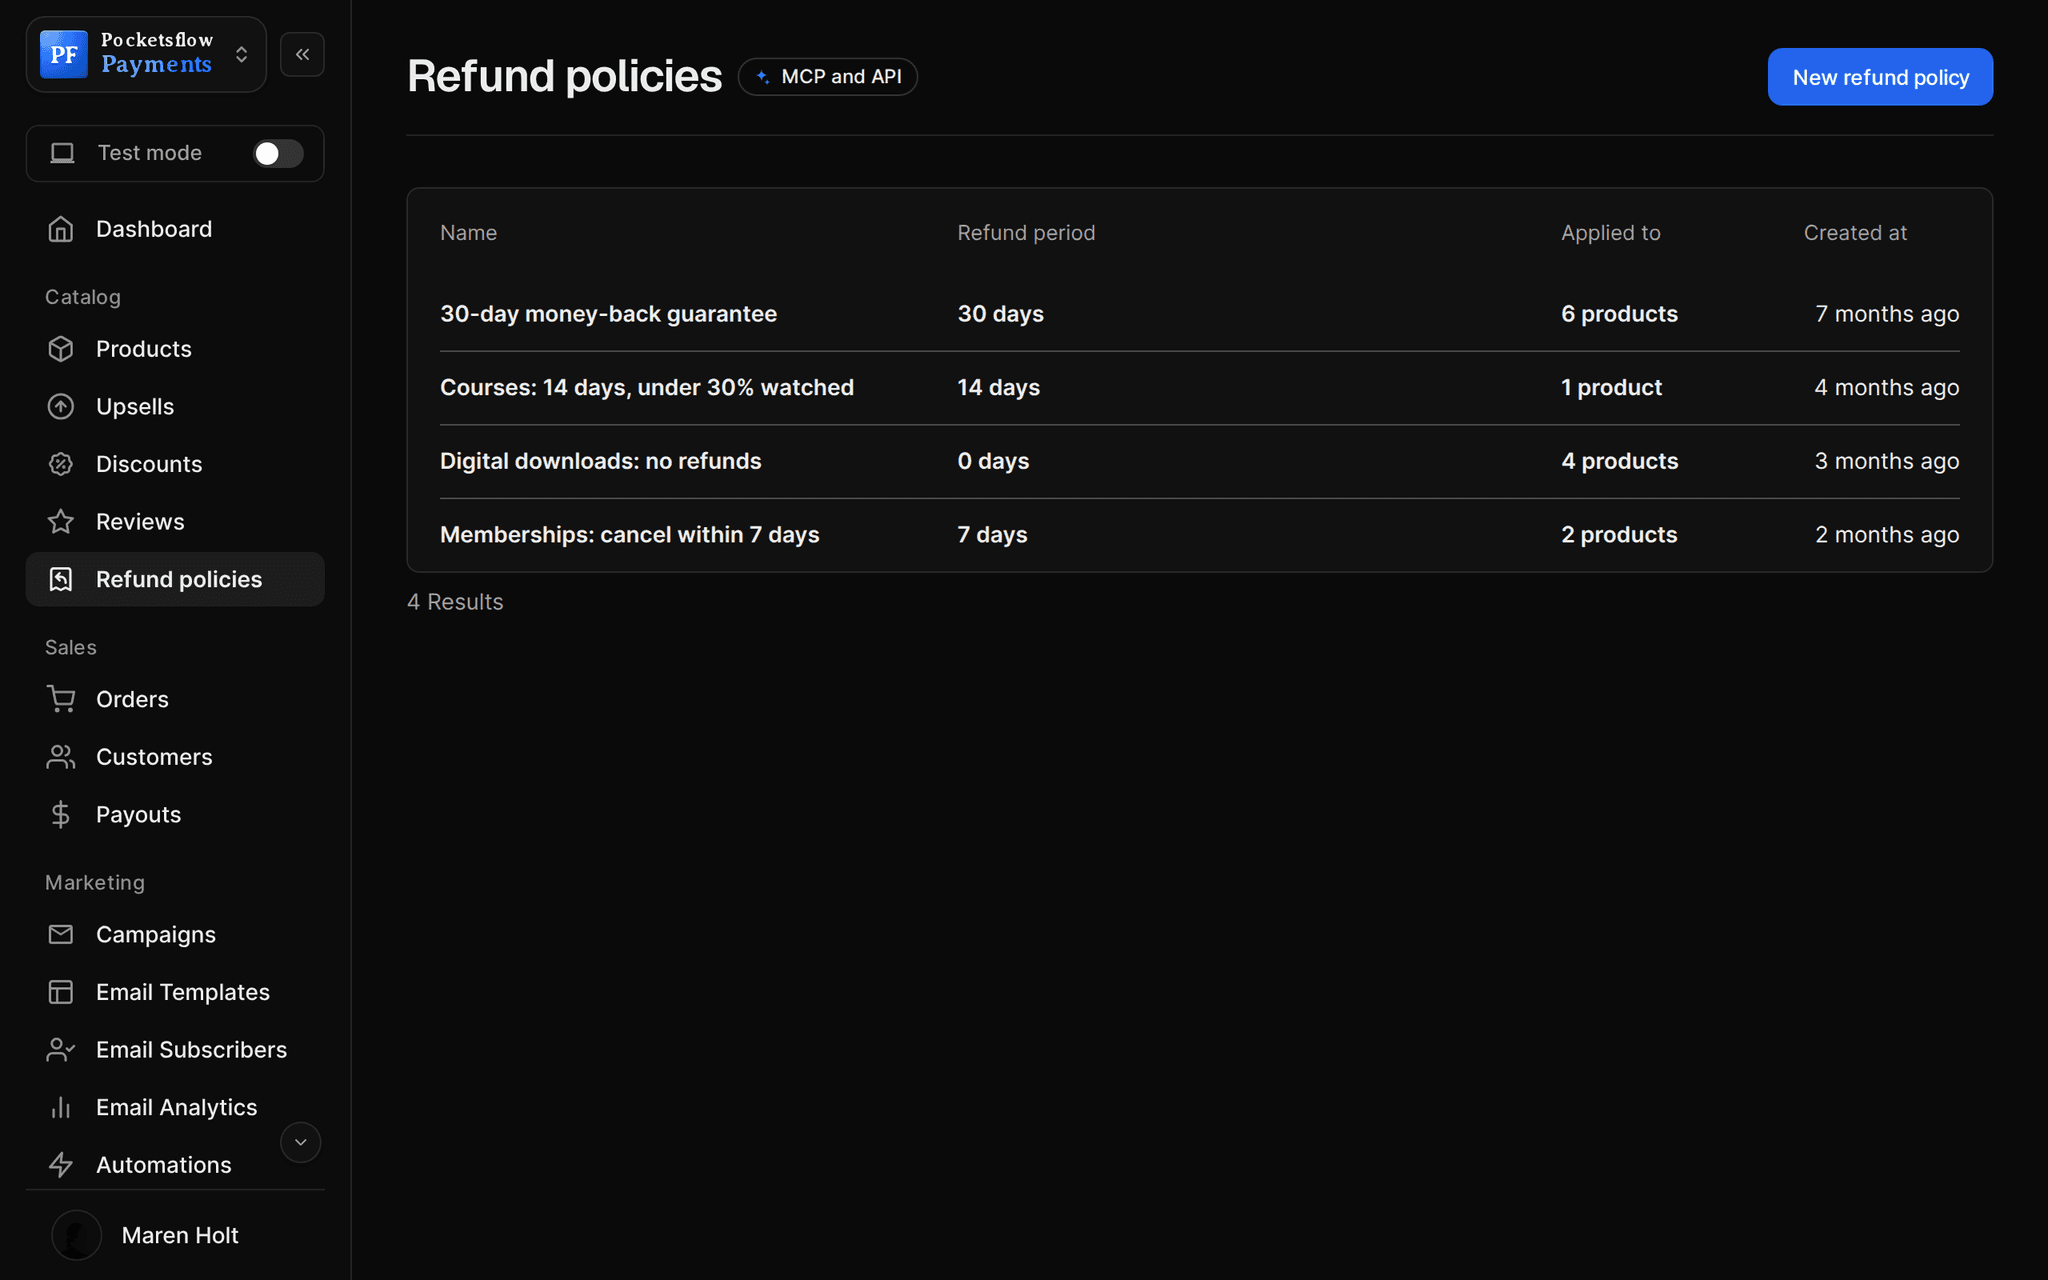2048x1280 pixels.
Task: Click the Email Templates layout icon
Action: [x=61, y=992]
